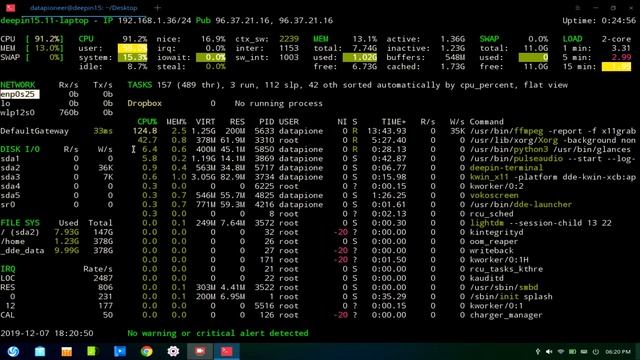The image size is (640, 360).
Task: Click the FILE SYS section heading
Action: coord(20,223)
